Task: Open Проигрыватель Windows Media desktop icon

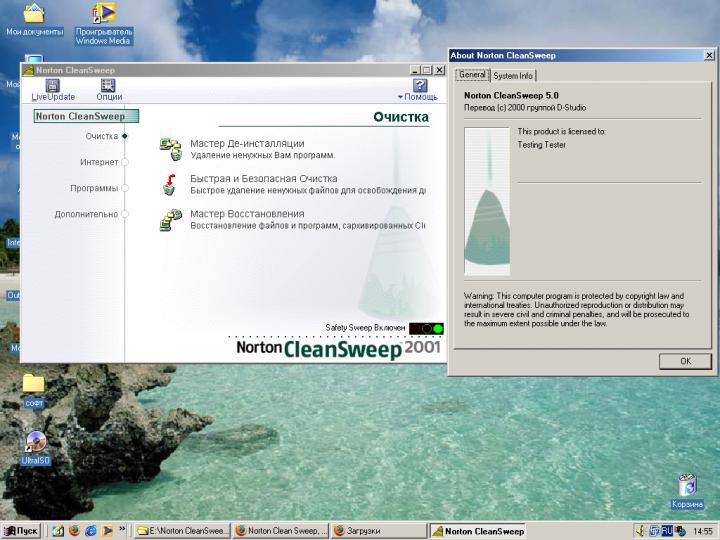Action: pyautogui.click(x=103, y=14)
